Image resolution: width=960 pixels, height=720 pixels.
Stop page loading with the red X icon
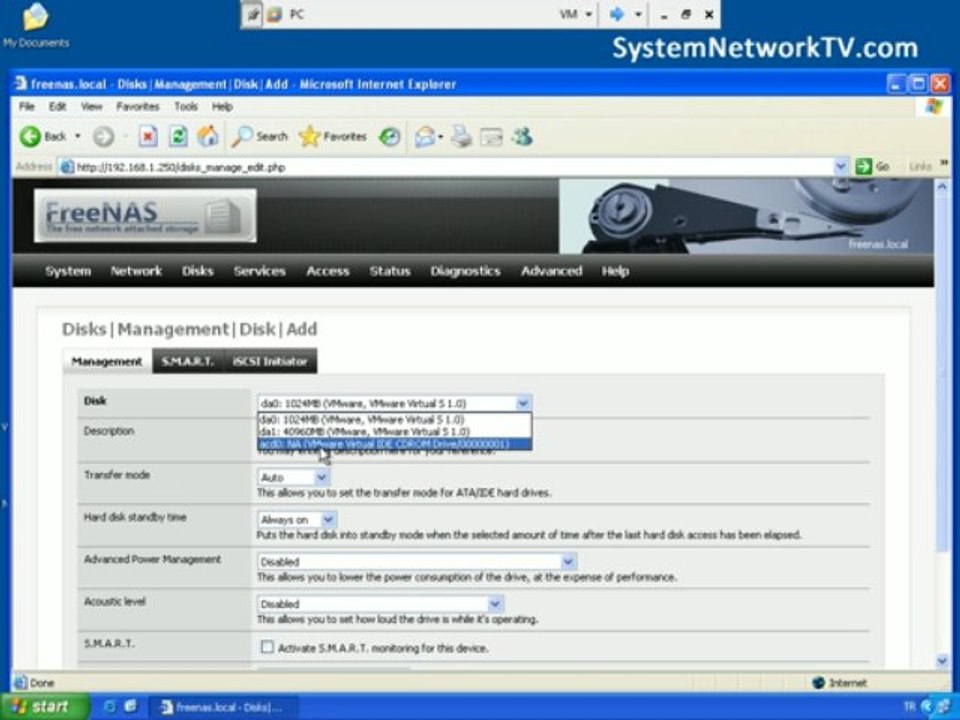coord(148,137)
